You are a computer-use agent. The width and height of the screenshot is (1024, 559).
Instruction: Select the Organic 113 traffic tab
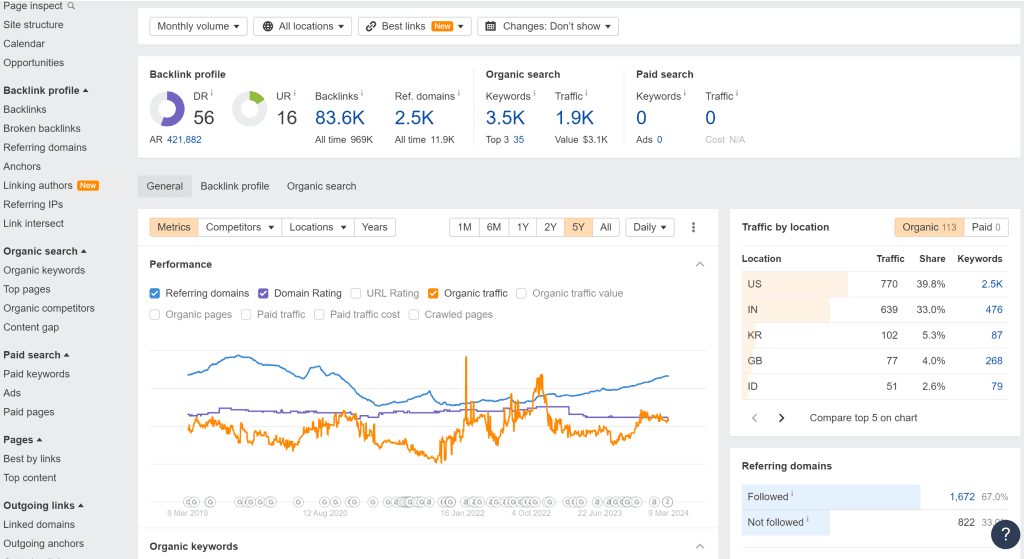click(929, 227)
